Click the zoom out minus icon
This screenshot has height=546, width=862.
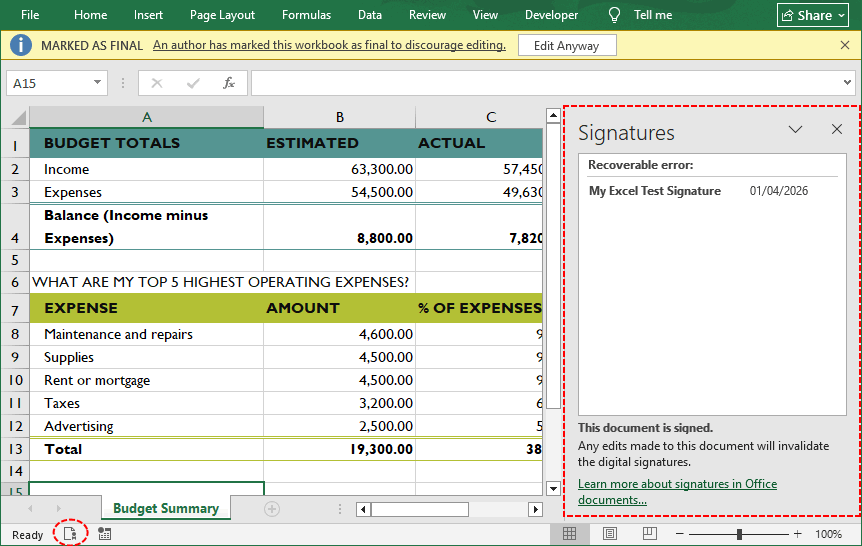point(681,534)
